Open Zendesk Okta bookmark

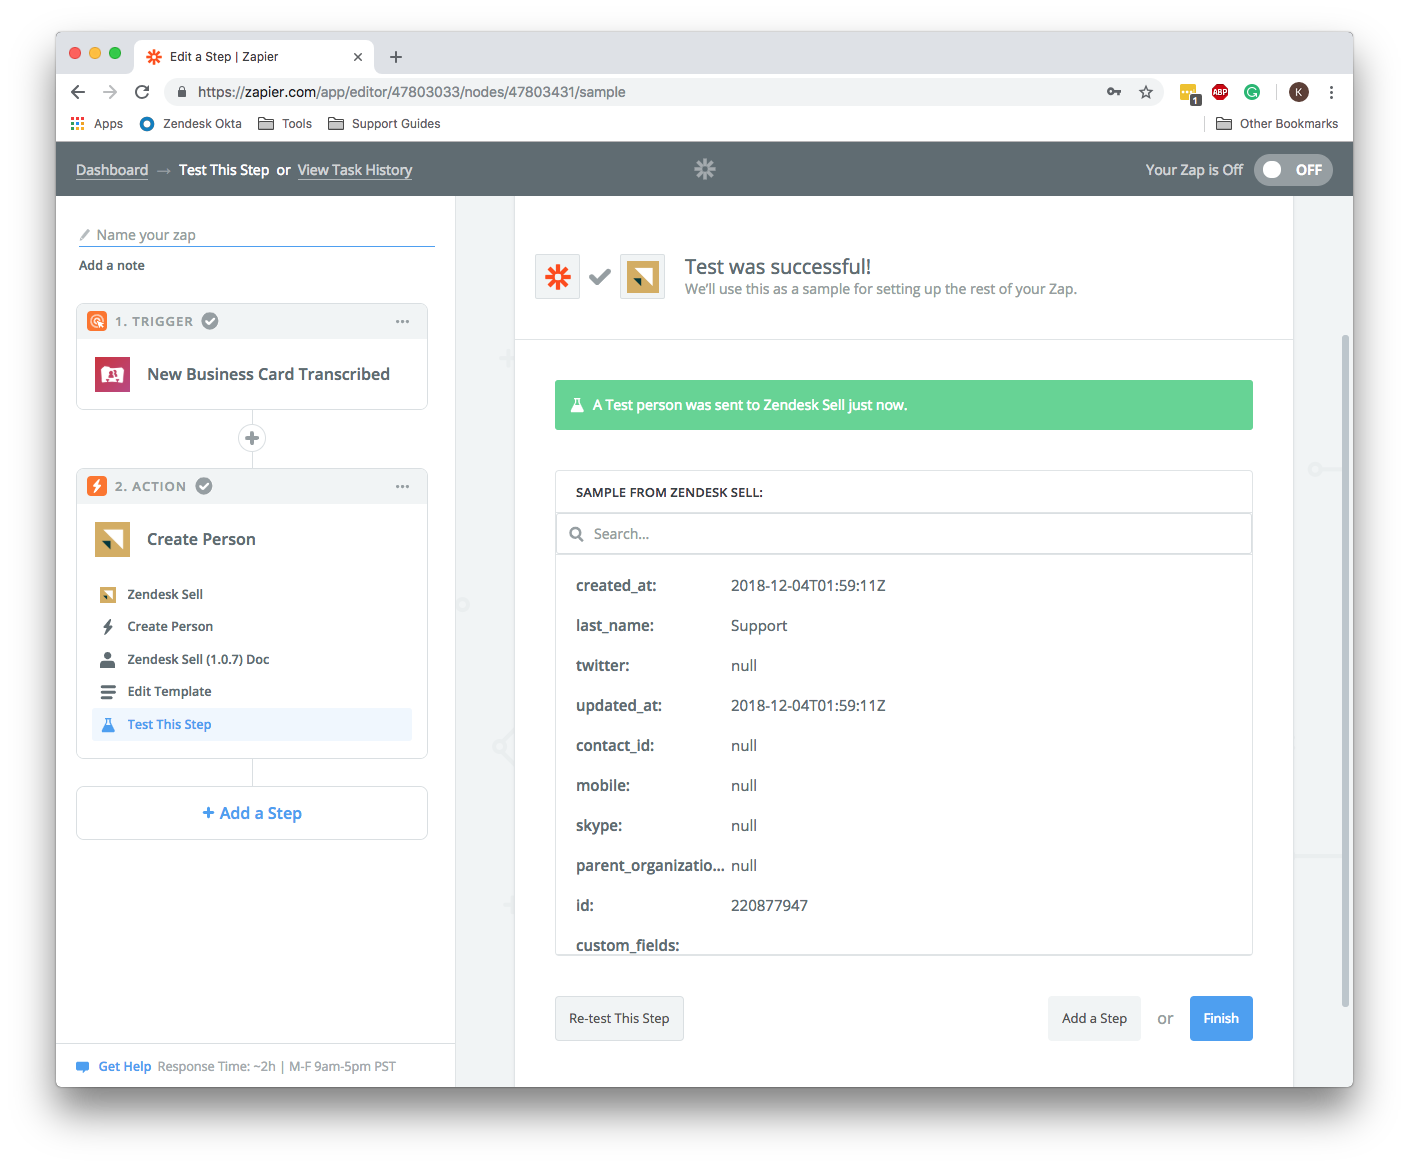[191, 124]
